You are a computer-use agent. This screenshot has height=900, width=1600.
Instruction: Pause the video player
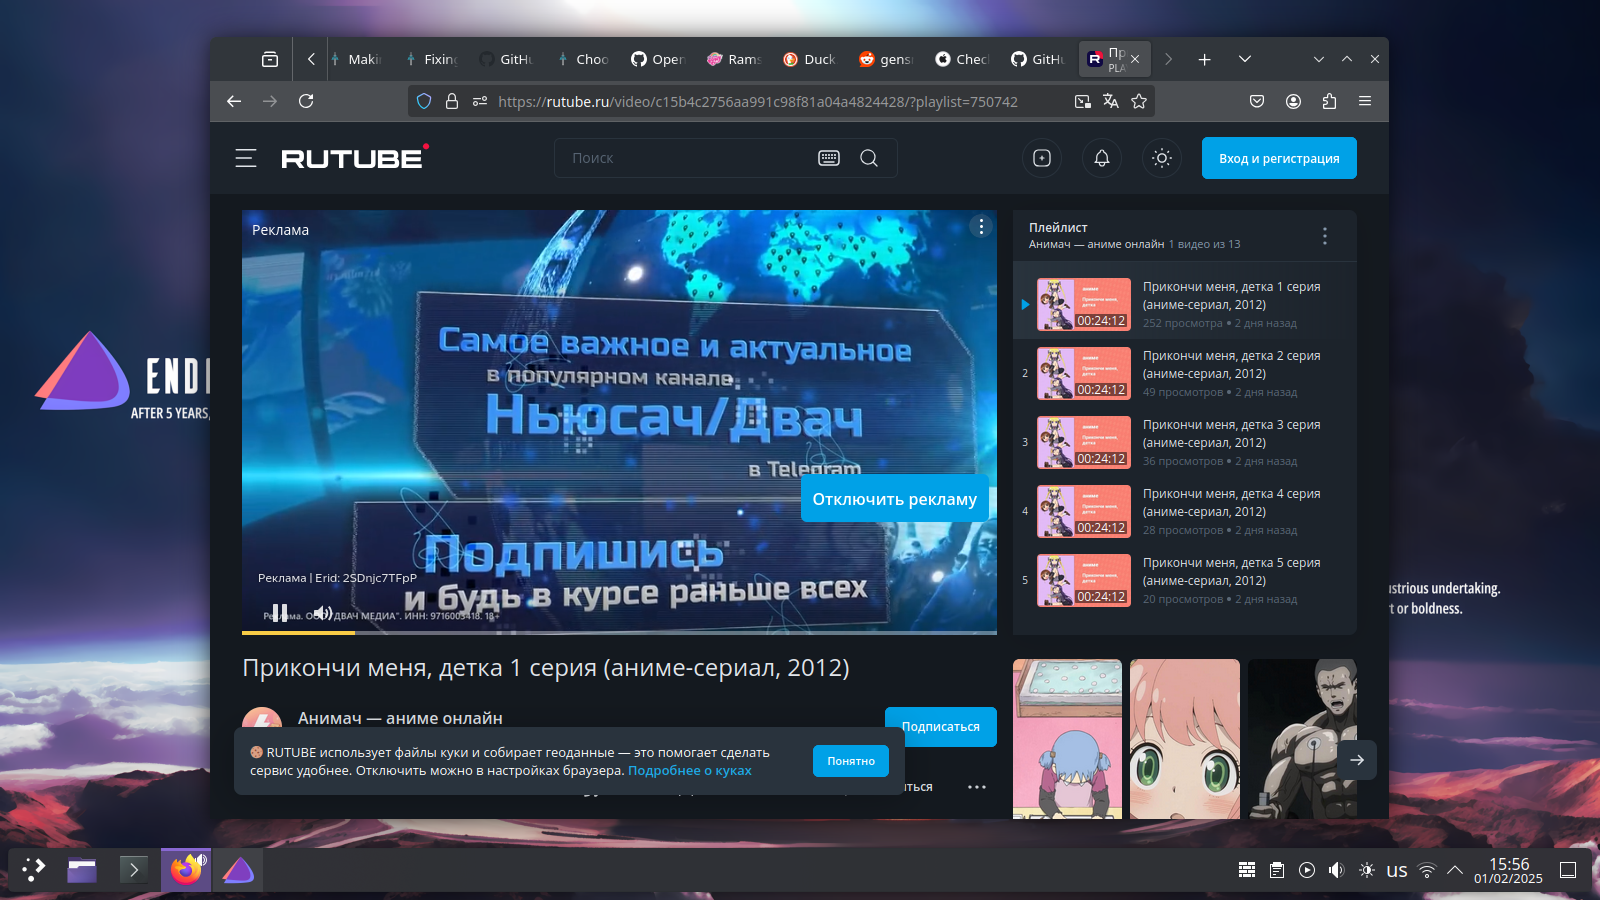pos(280,612)
